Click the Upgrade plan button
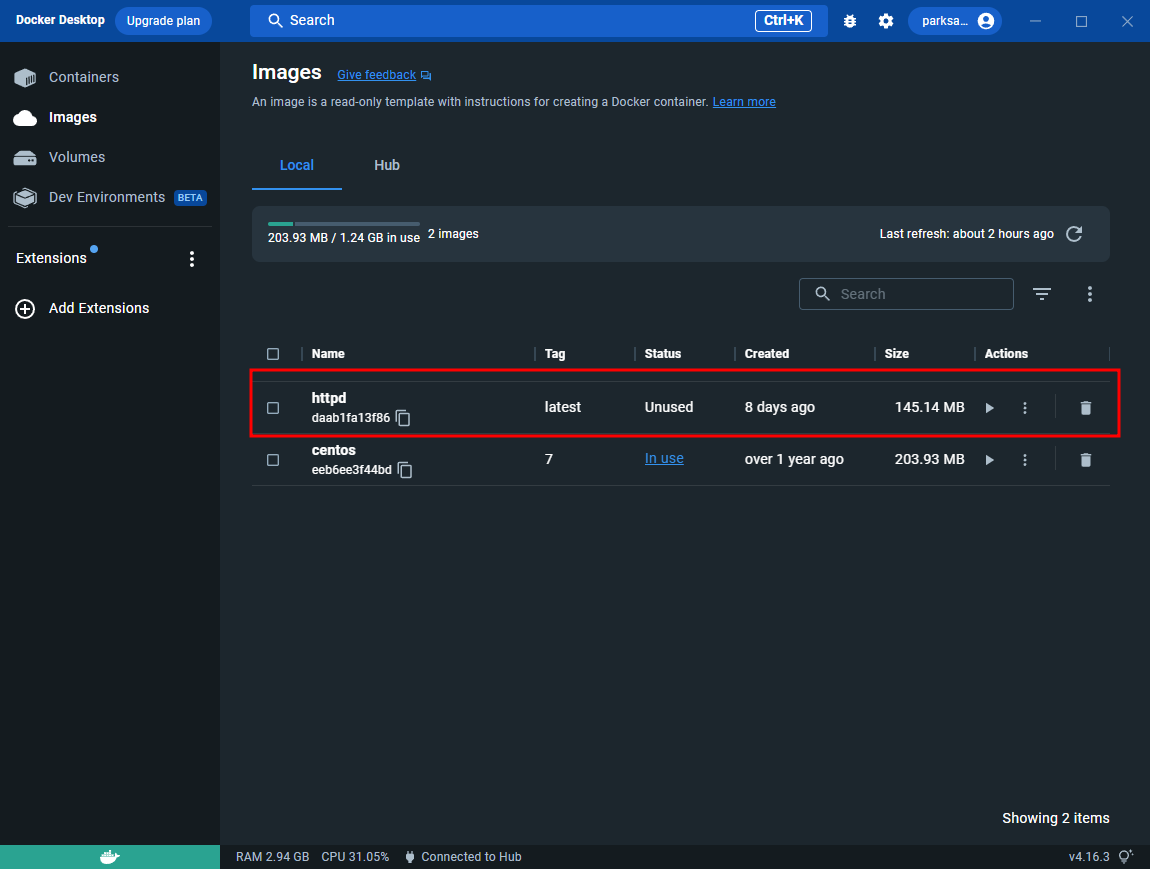Image resolution: width=1150 pixels, height=869 pixels. pos(163,21)
